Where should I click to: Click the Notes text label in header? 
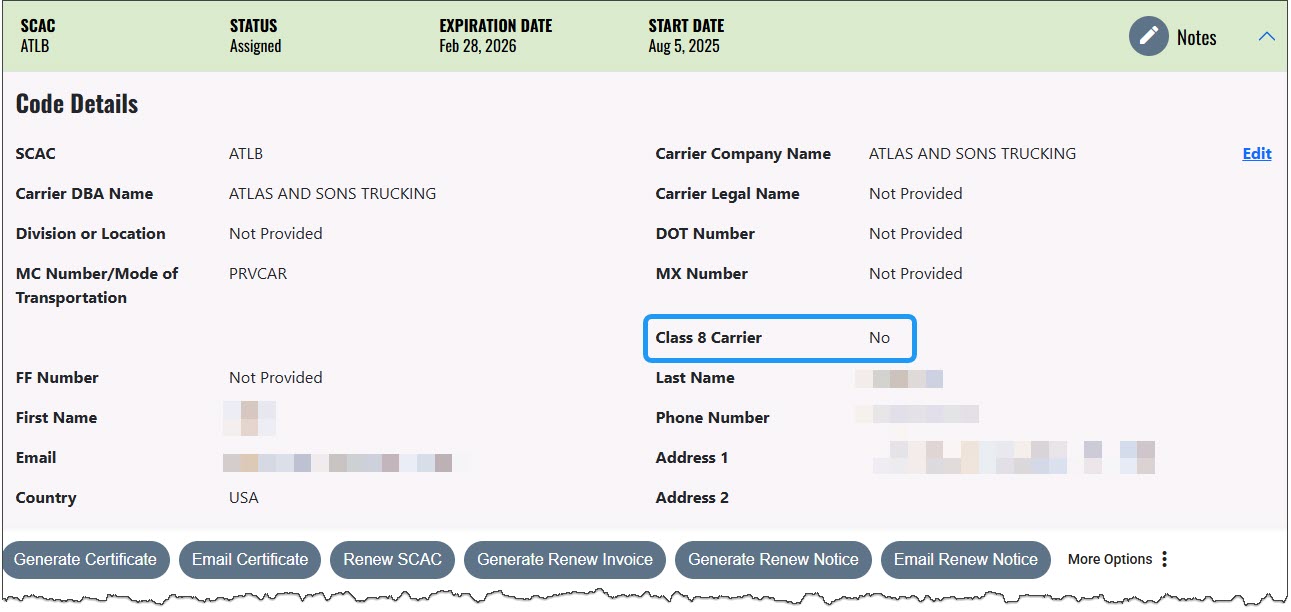tap(1196, 38)
